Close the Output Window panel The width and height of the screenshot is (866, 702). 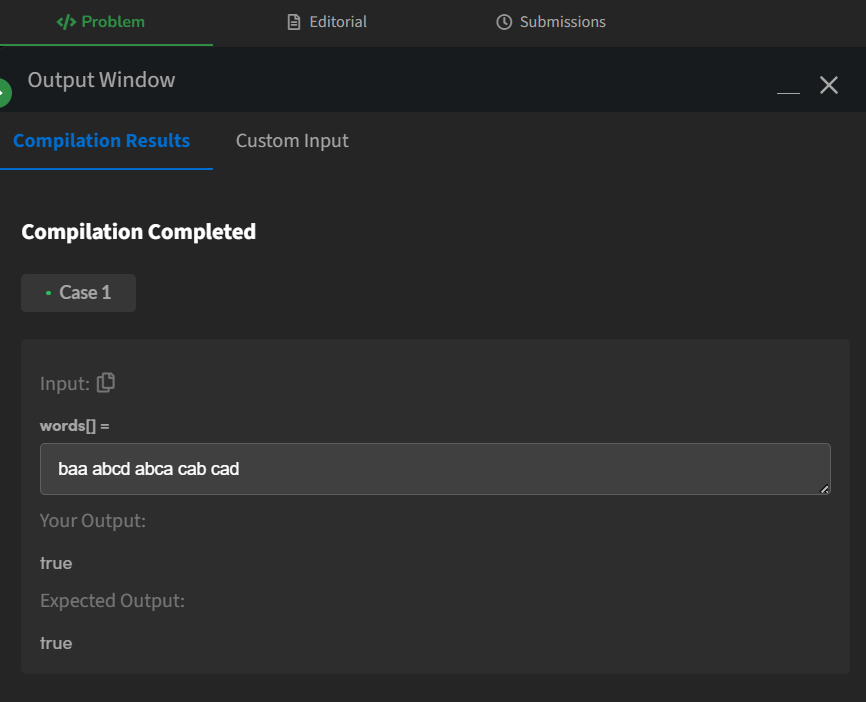tap(828, 85)
